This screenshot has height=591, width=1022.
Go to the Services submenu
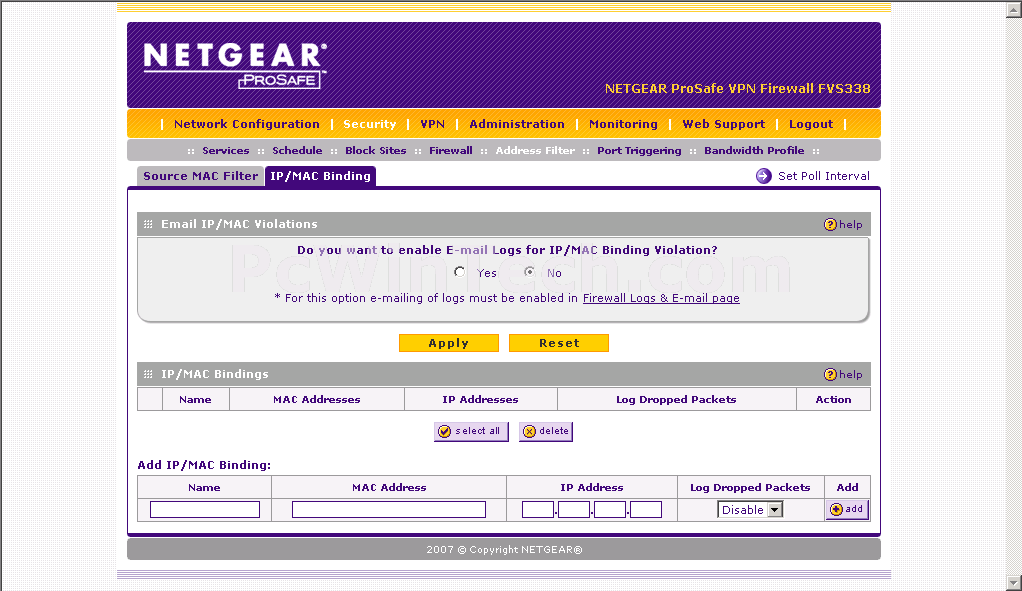click(x=226, y=151)
